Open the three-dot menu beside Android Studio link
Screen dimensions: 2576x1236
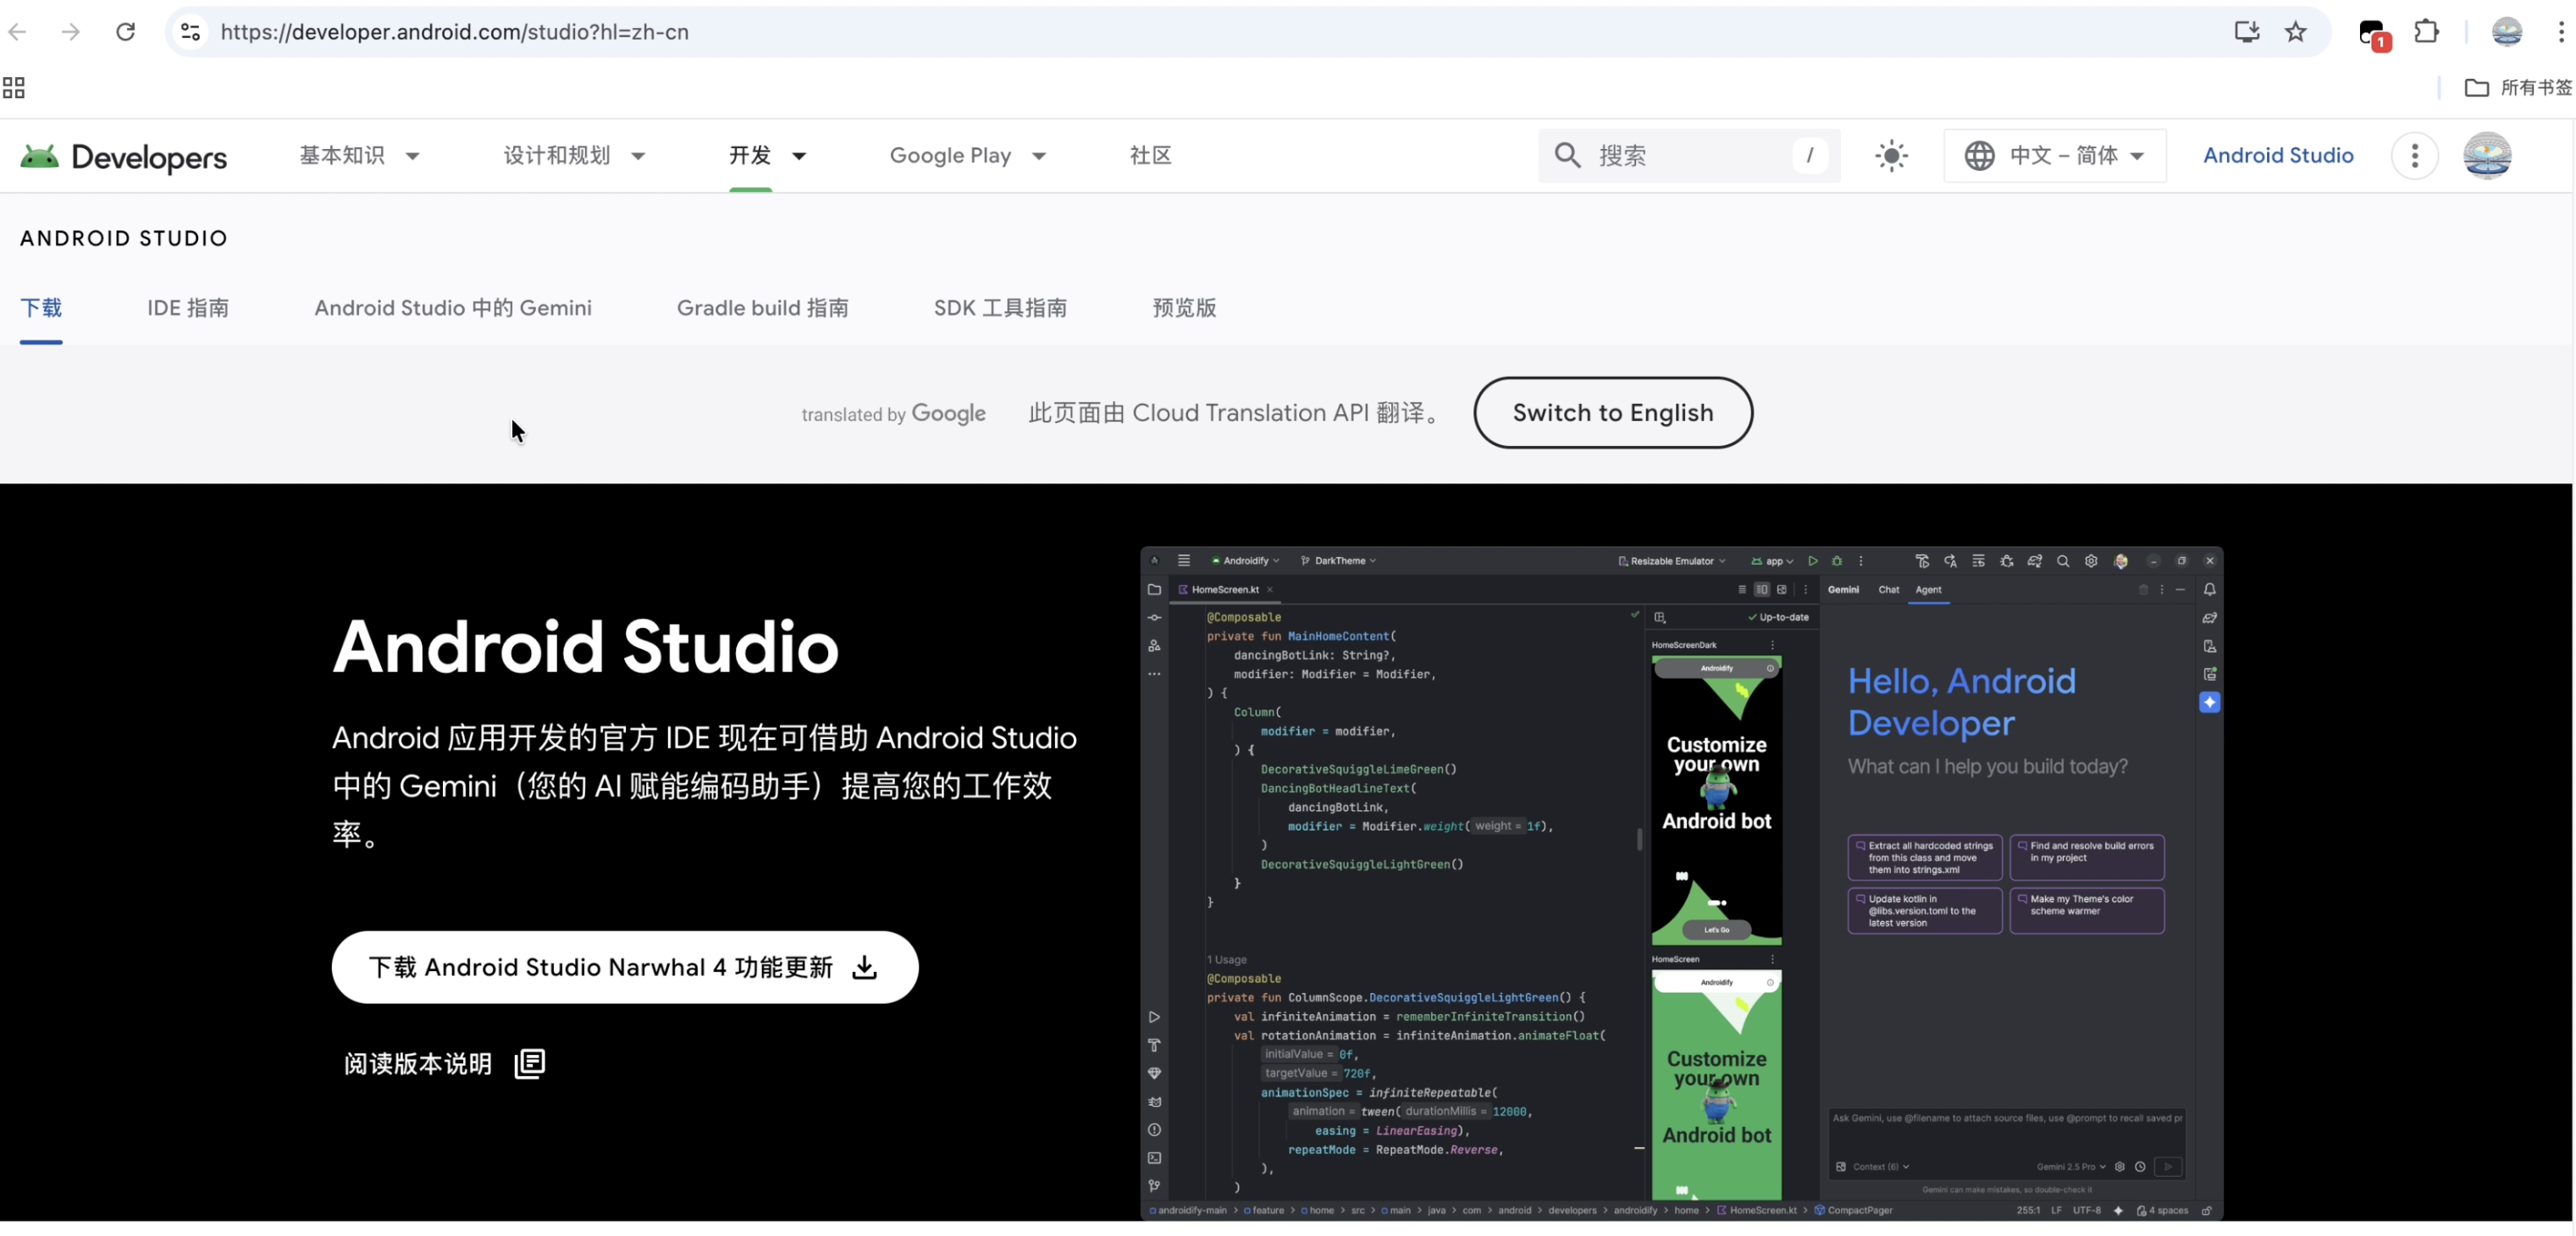coord(2414,156)
